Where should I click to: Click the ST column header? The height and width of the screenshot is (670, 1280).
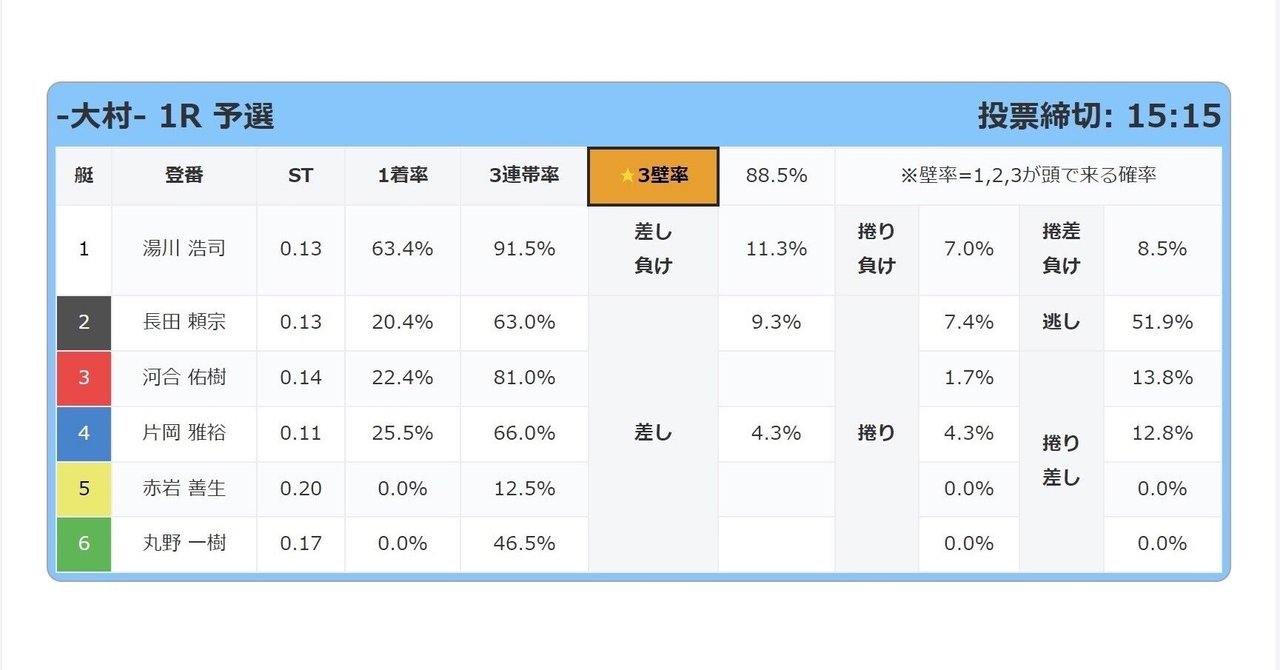[301, 176]
